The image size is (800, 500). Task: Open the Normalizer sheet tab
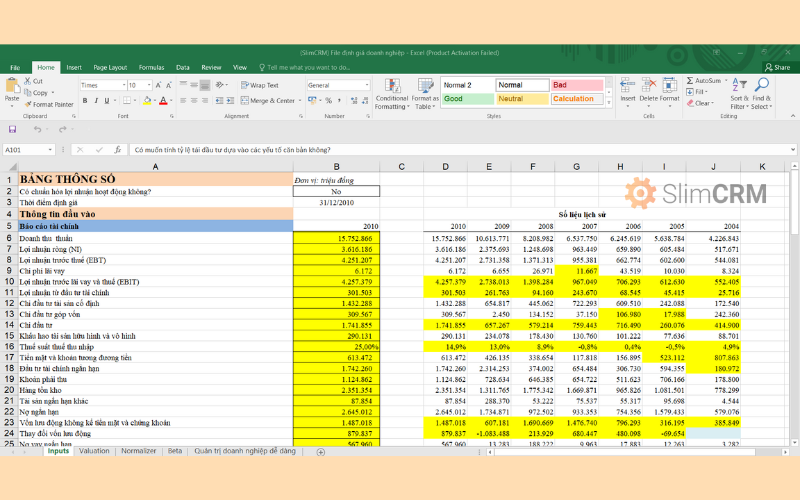139,451
